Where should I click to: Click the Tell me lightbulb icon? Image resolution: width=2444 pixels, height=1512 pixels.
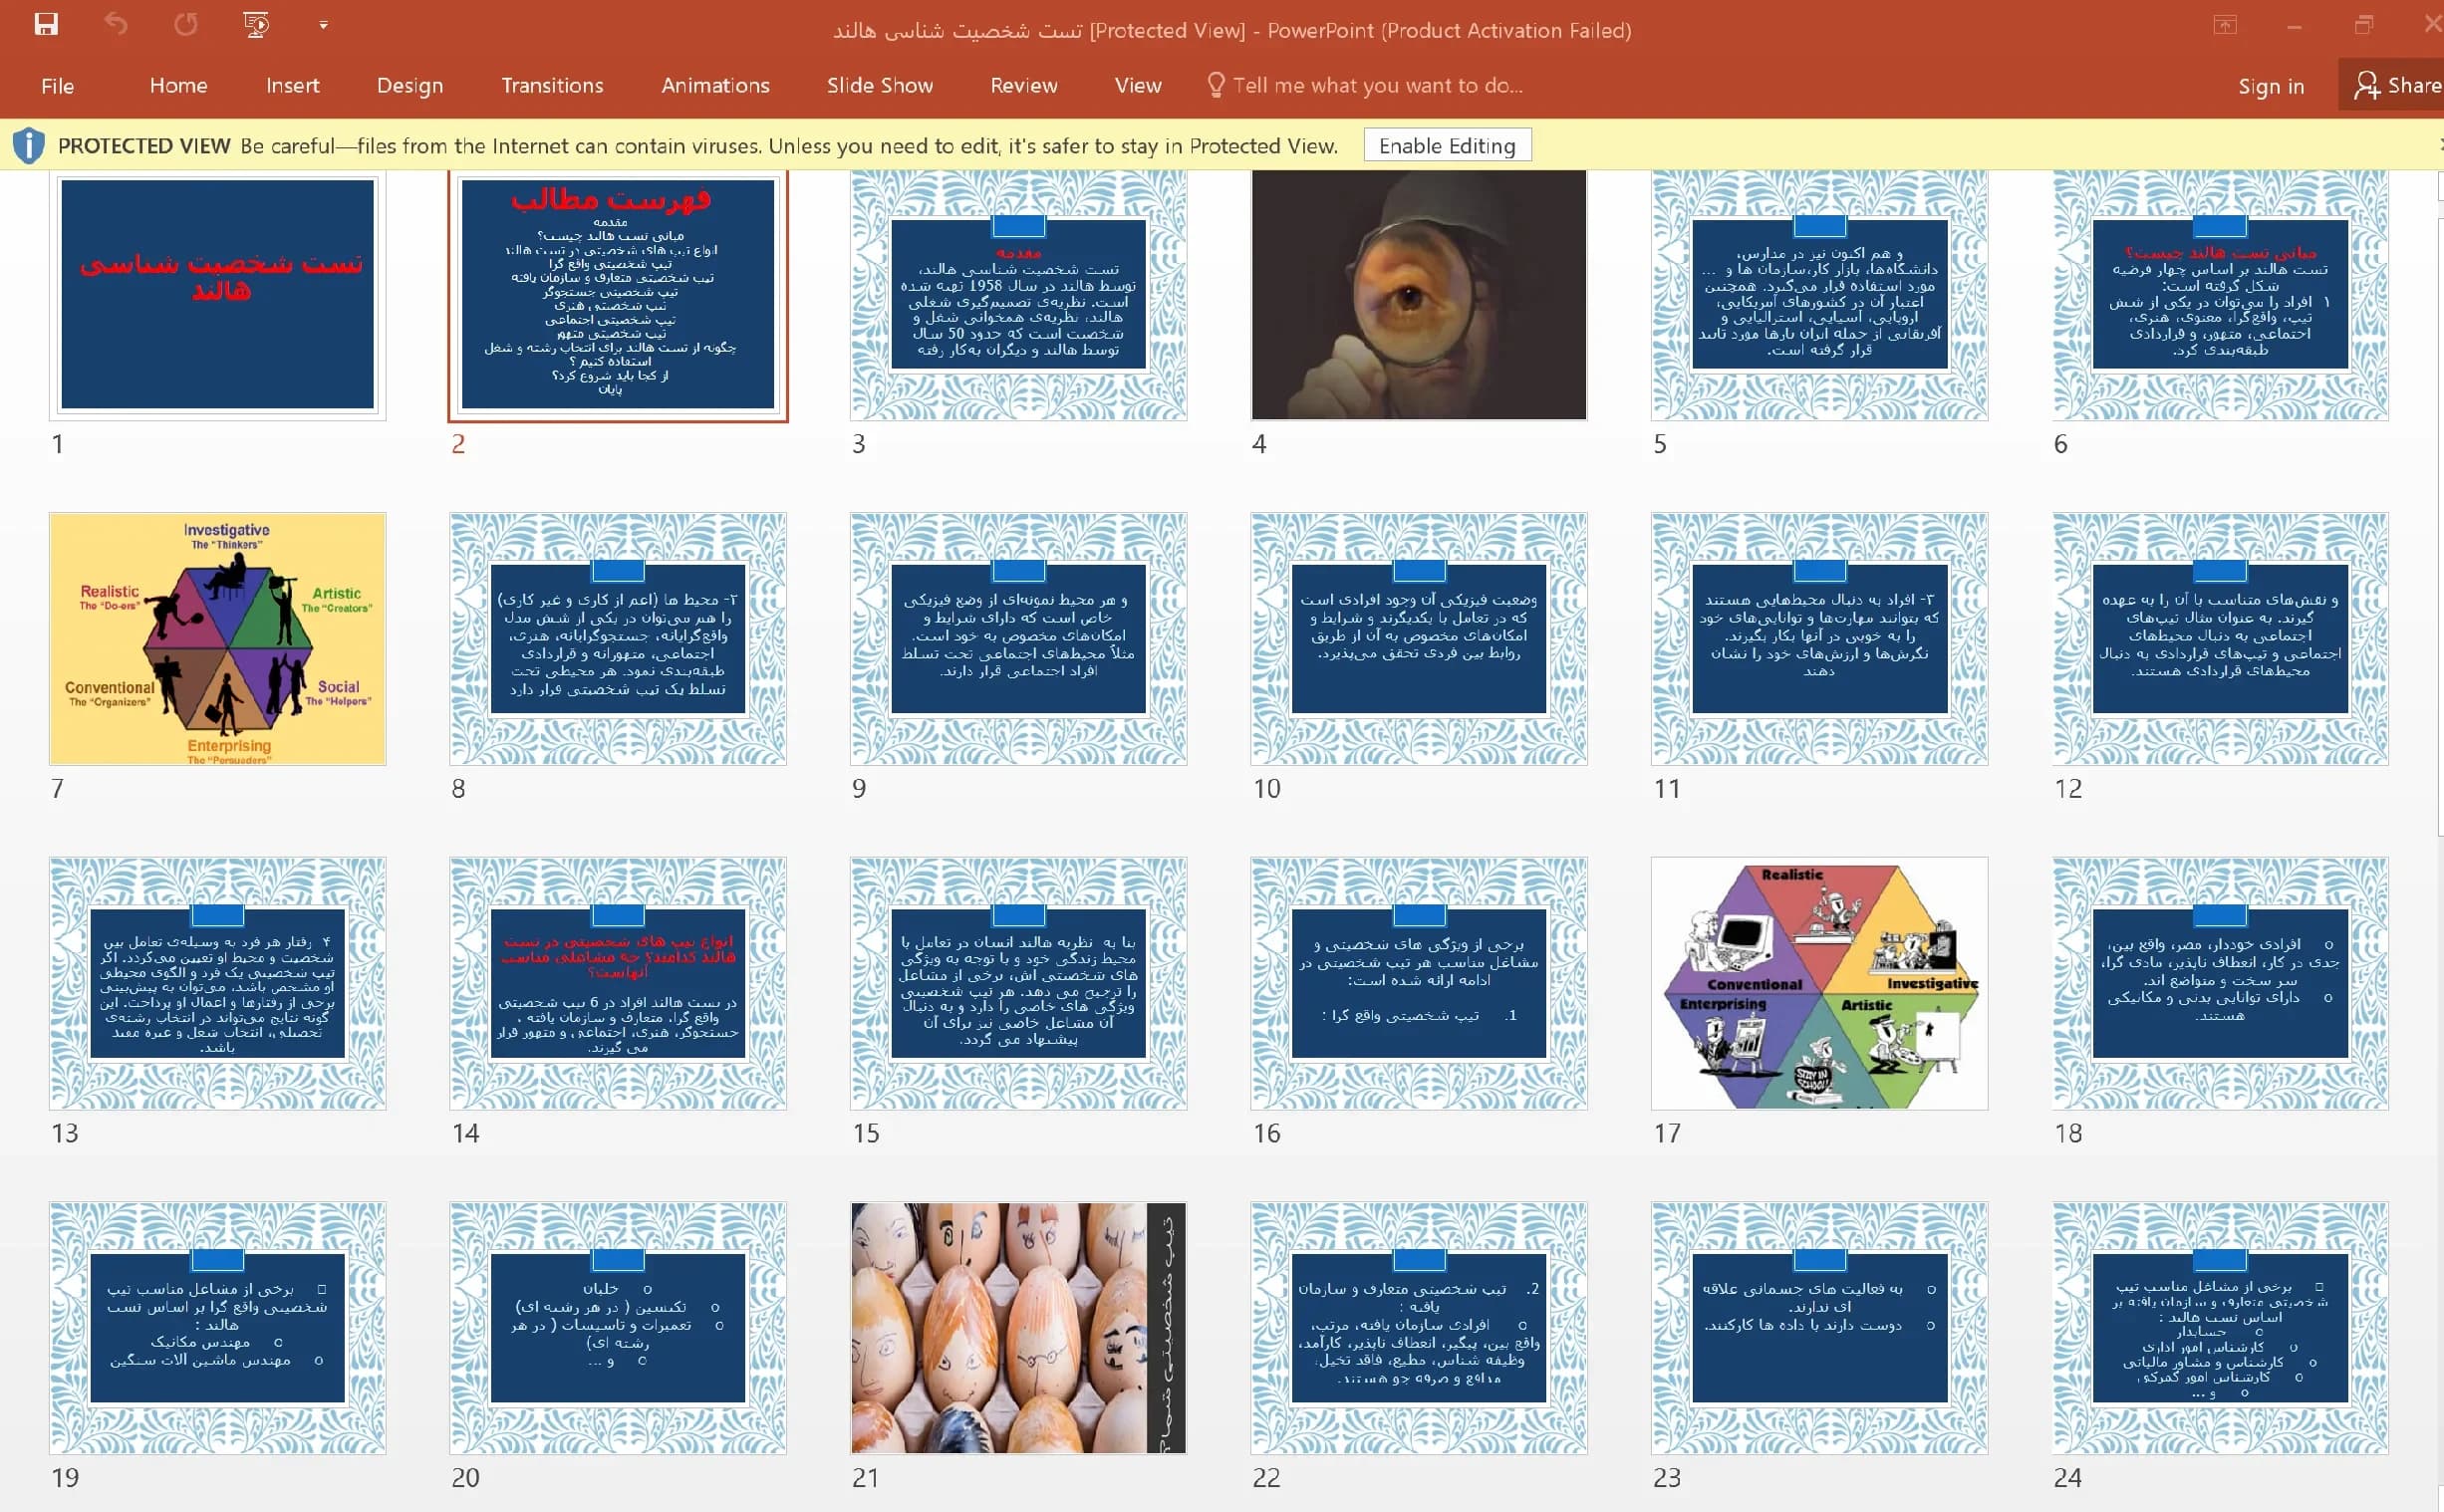[1215, 85]
